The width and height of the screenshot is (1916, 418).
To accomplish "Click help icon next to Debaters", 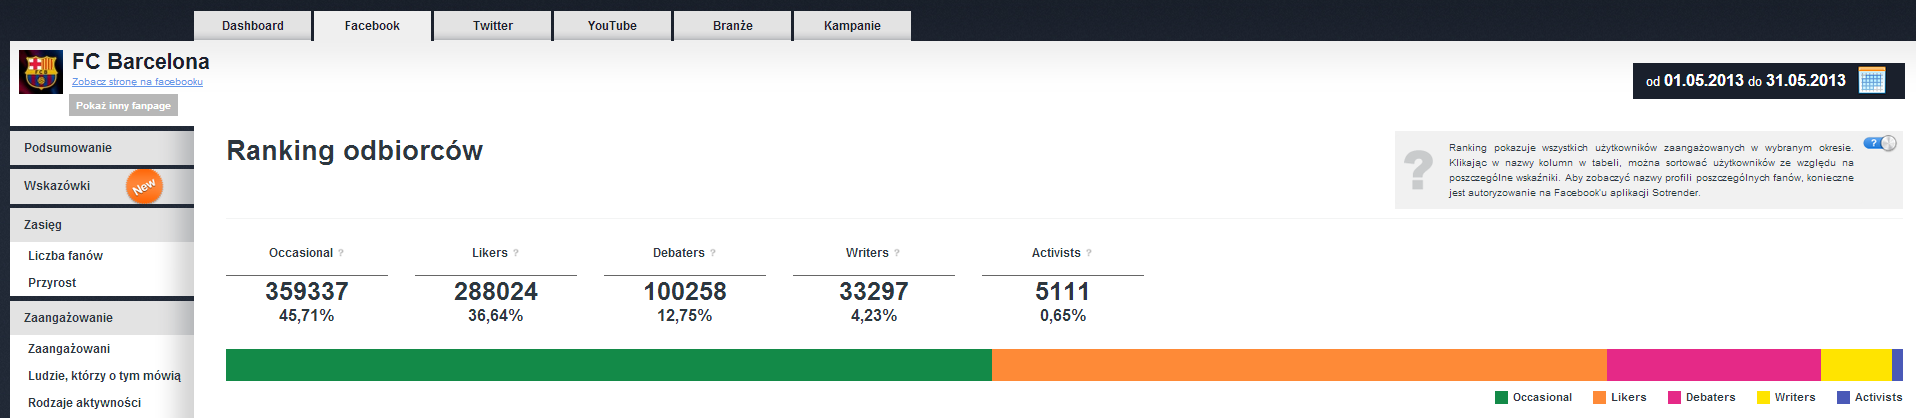I will click(x=713, y=253).
